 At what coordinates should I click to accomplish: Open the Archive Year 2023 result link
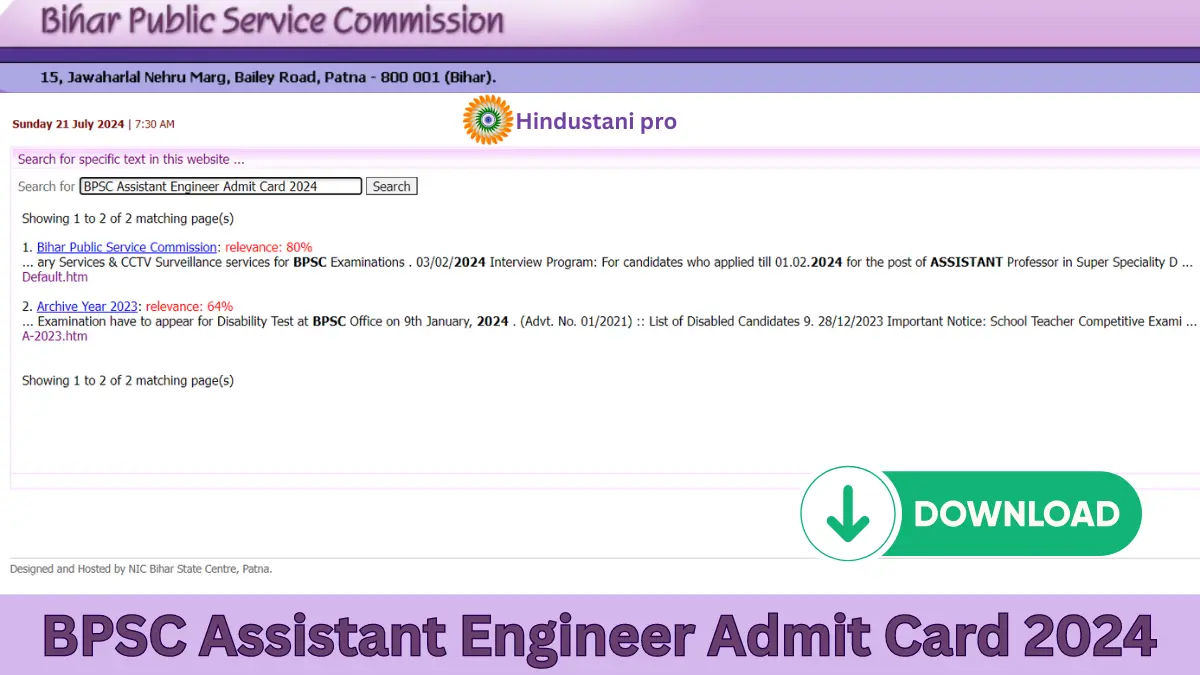click(x=87, y=307)
